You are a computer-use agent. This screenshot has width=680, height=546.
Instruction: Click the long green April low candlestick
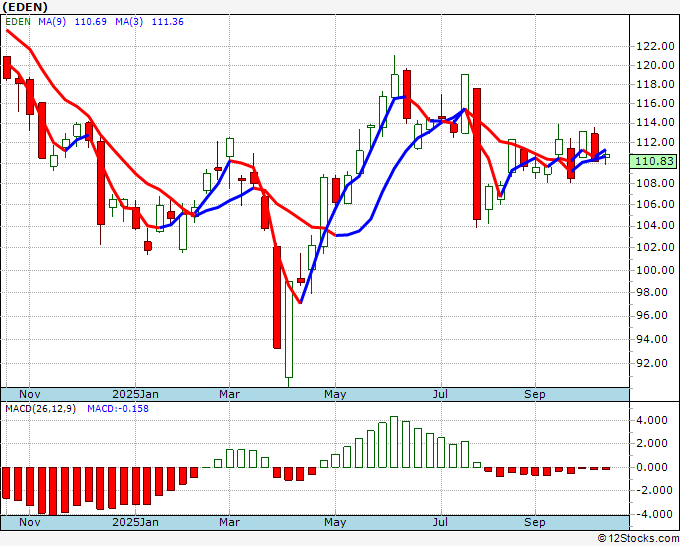coord(289,330)
